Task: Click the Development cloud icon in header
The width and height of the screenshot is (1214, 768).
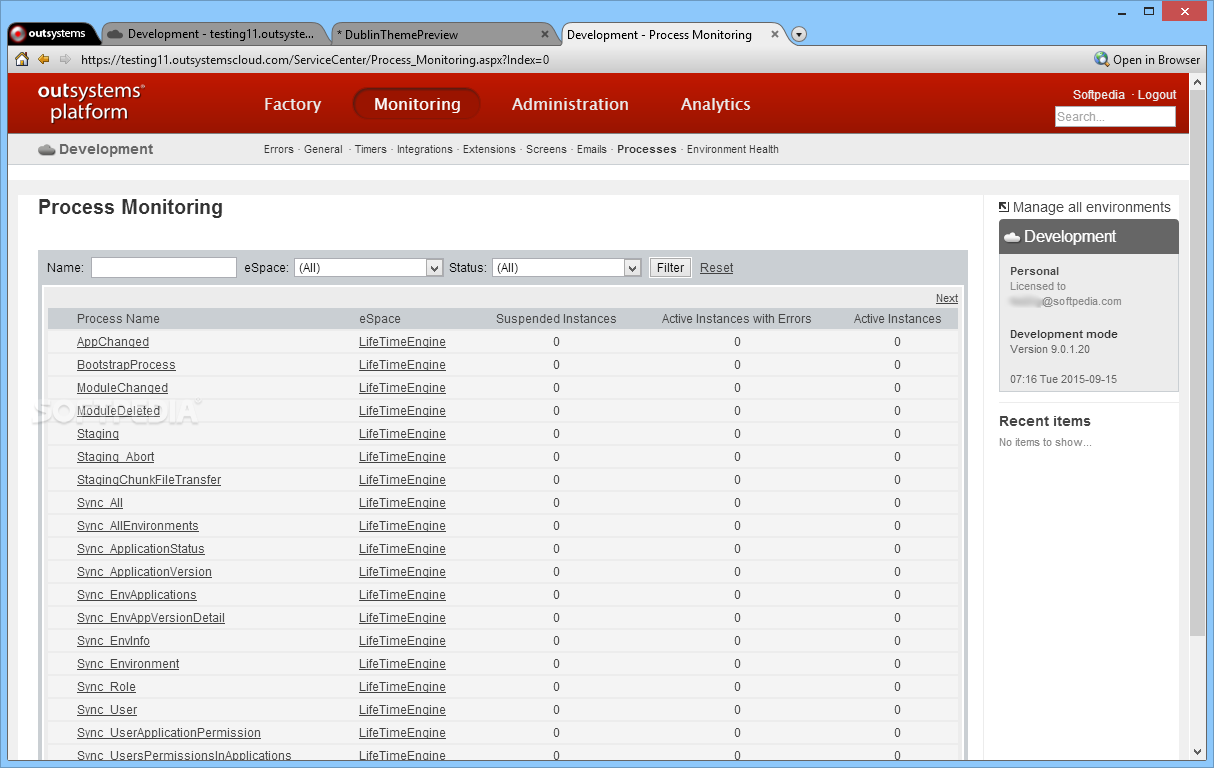Action: click(x=46, y=150)
